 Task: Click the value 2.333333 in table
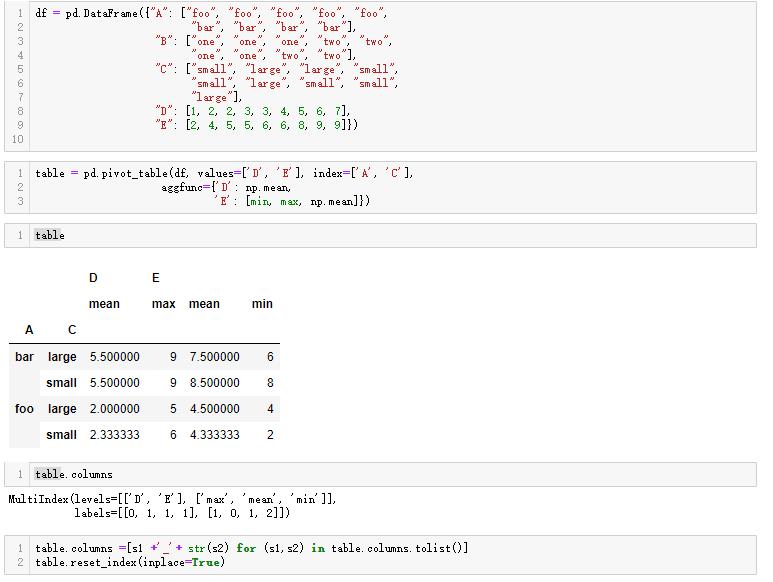pos(114,435)
